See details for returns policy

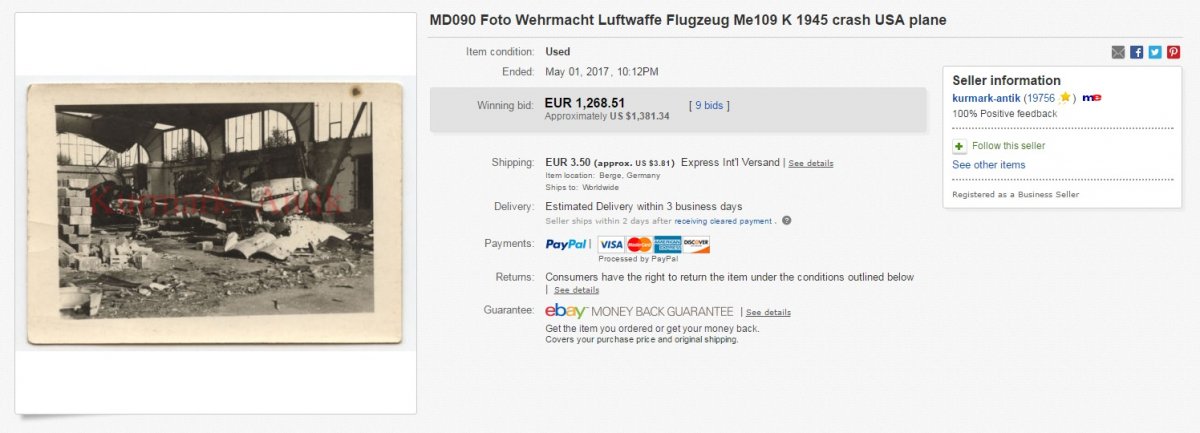coord(576,290)
